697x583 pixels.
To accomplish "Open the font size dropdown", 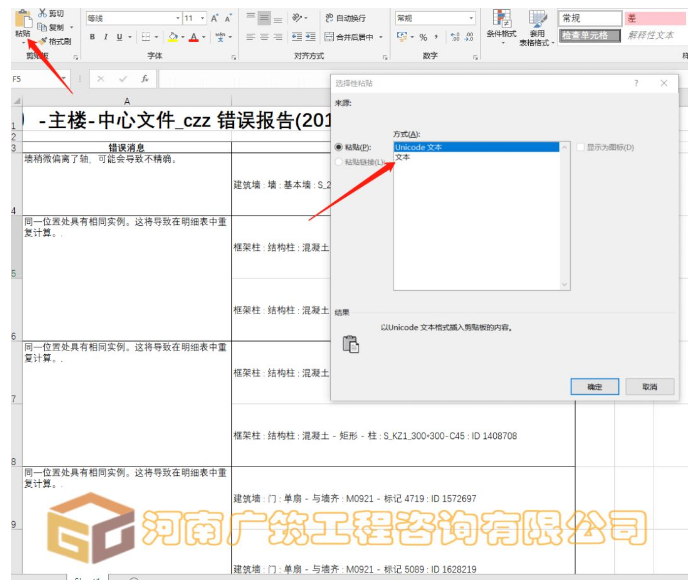I will click(203, 18).
